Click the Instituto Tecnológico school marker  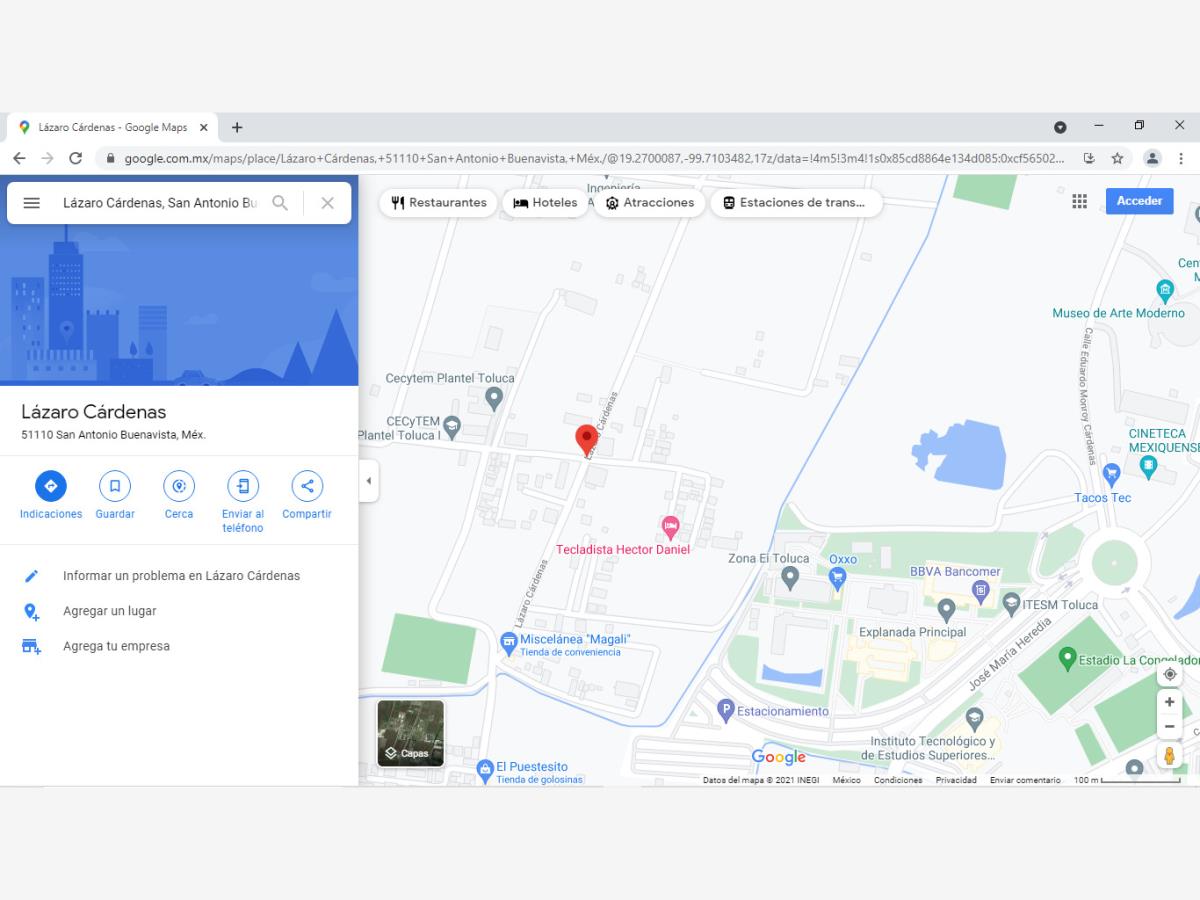click(975, 719)
